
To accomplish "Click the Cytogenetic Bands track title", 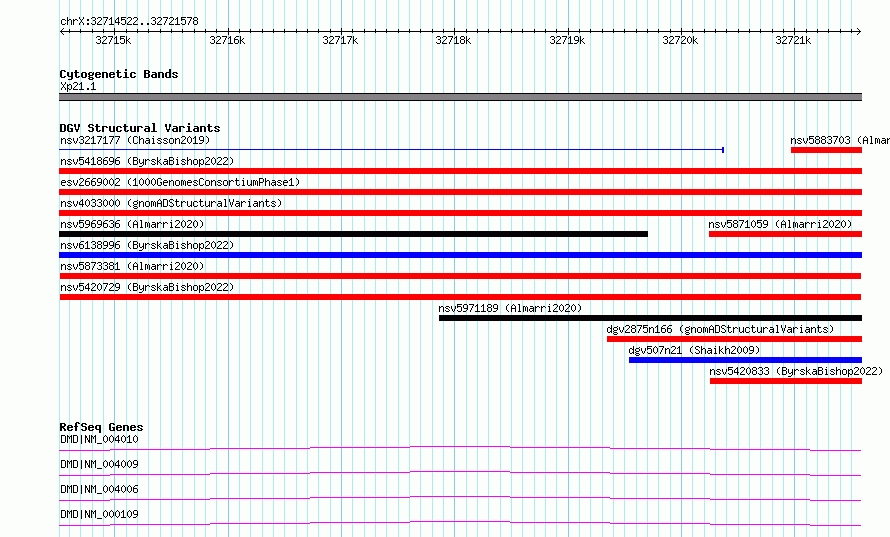I will pos(119,74).
